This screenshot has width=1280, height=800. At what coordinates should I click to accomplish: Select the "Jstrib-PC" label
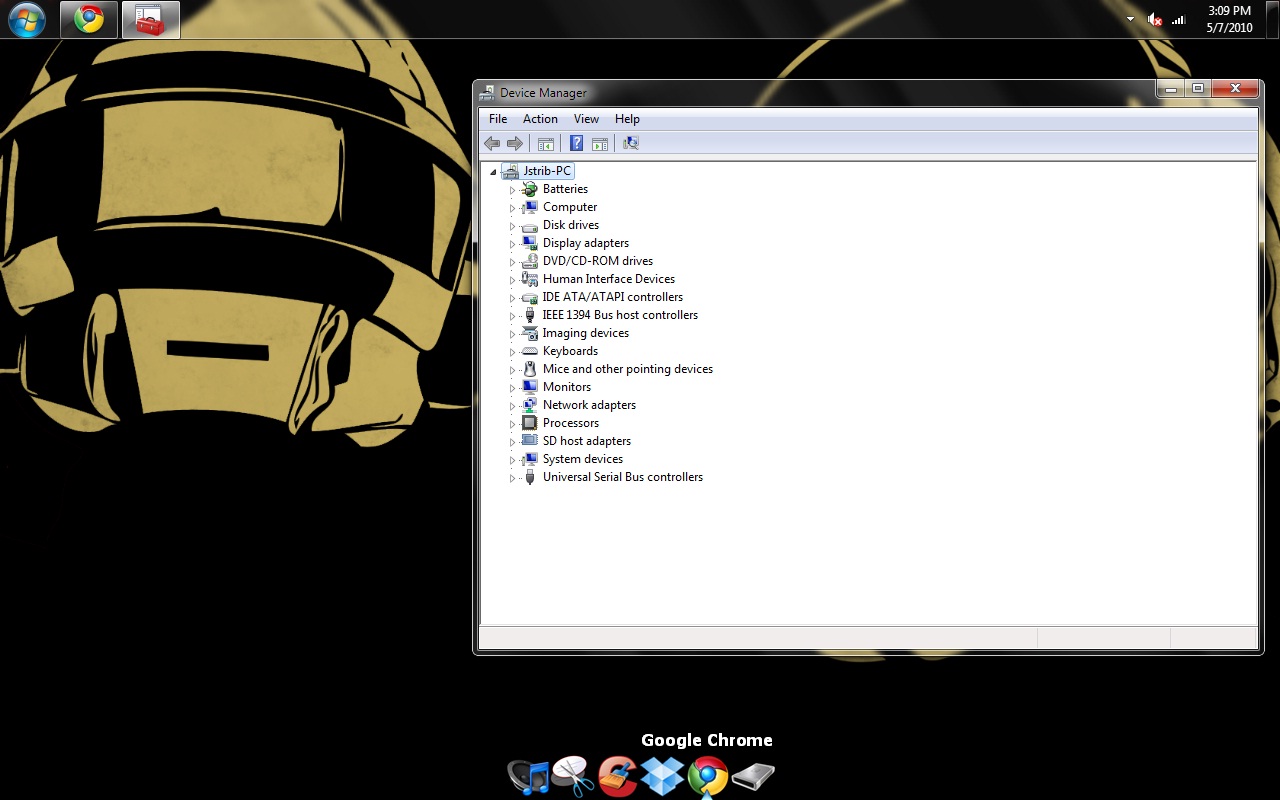coord(547,171)
